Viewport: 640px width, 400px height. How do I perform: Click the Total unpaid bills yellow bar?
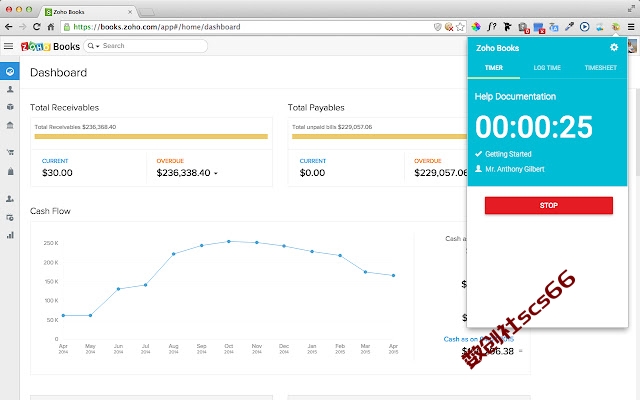click(379, 137)
